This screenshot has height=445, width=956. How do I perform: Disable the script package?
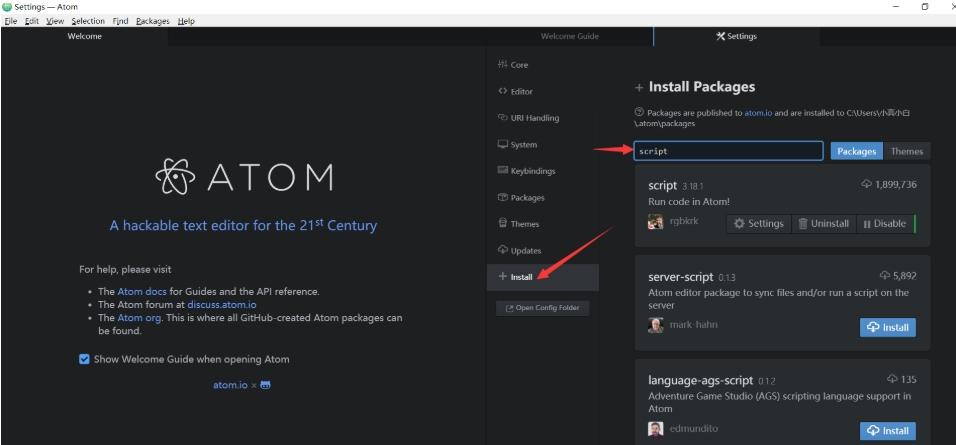coord(885,224)
